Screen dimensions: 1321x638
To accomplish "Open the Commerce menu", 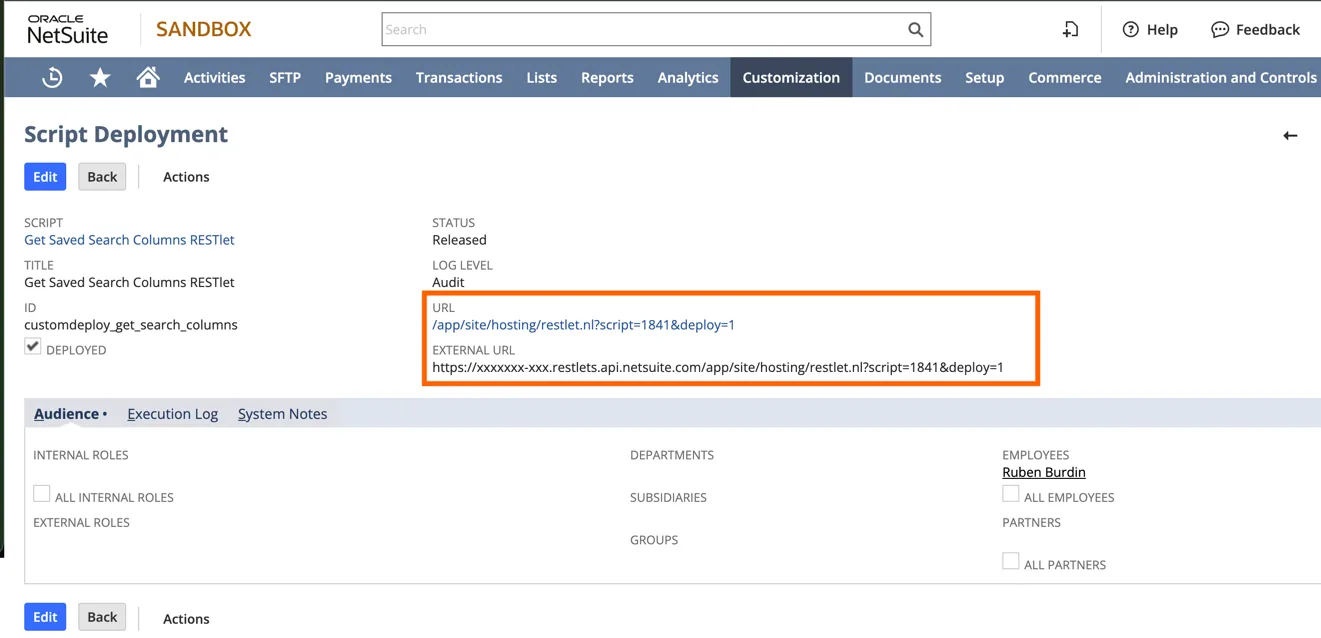I will click(1065, 77).
